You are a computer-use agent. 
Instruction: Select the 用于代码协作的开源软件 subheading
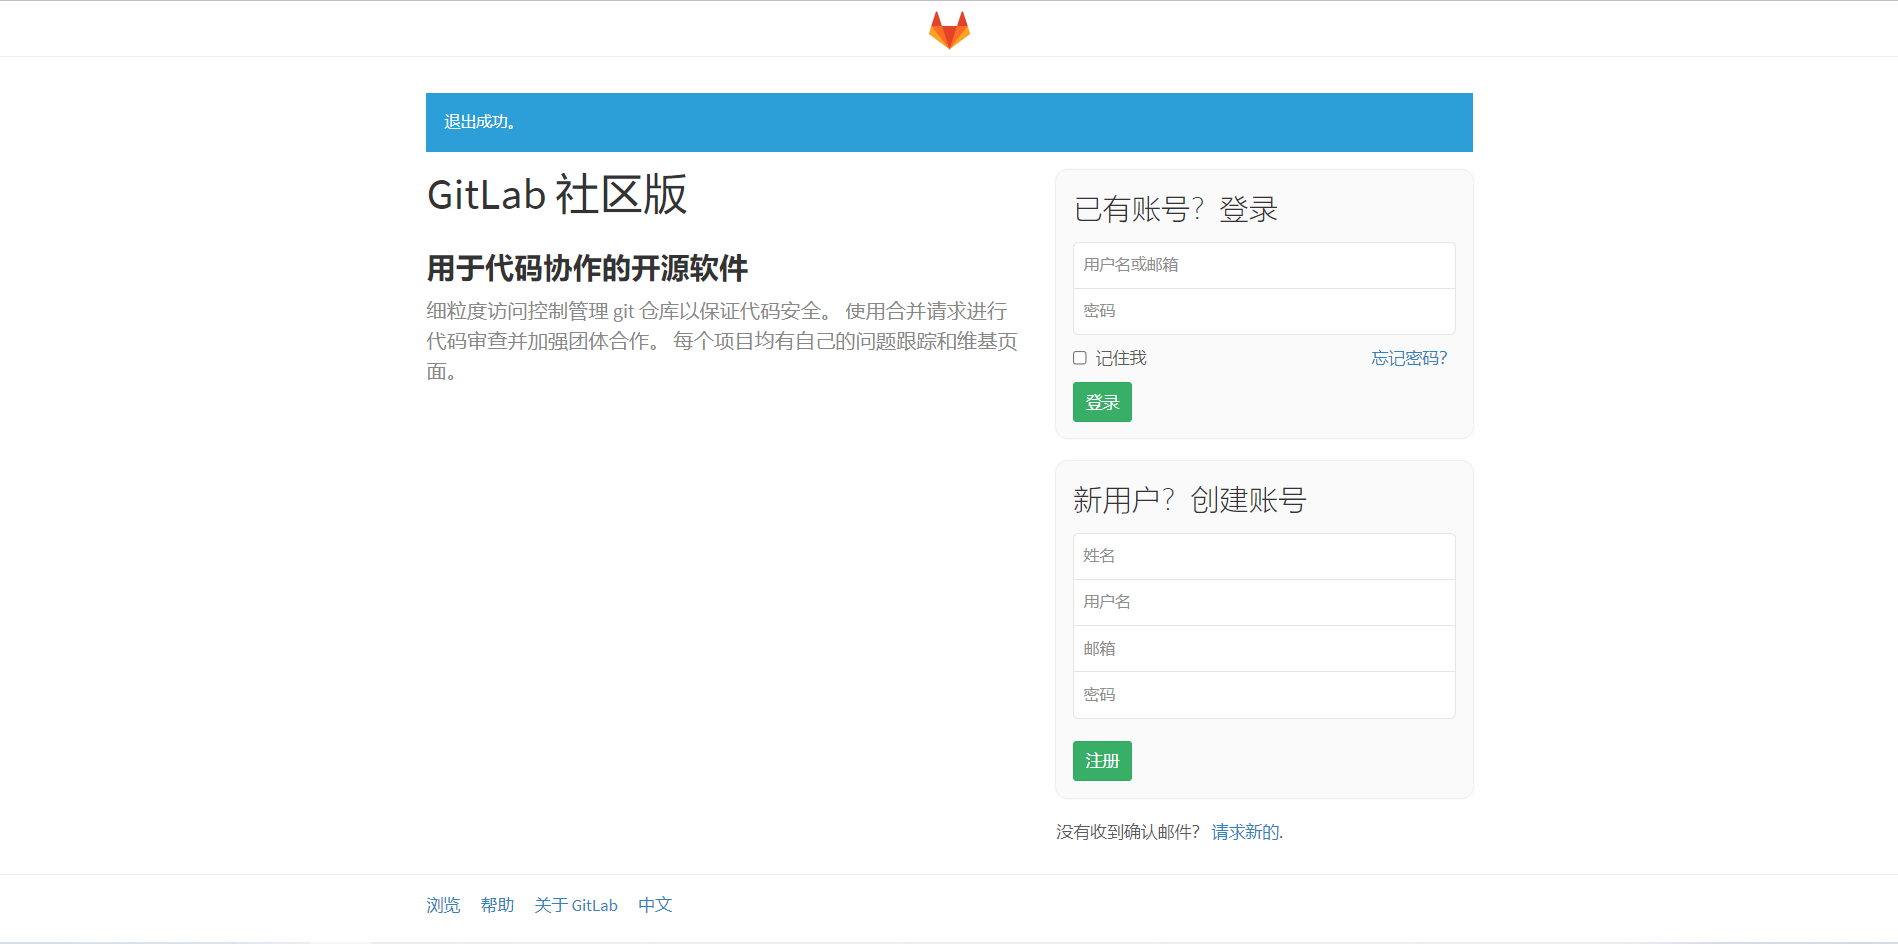click(x=587, y=268)
